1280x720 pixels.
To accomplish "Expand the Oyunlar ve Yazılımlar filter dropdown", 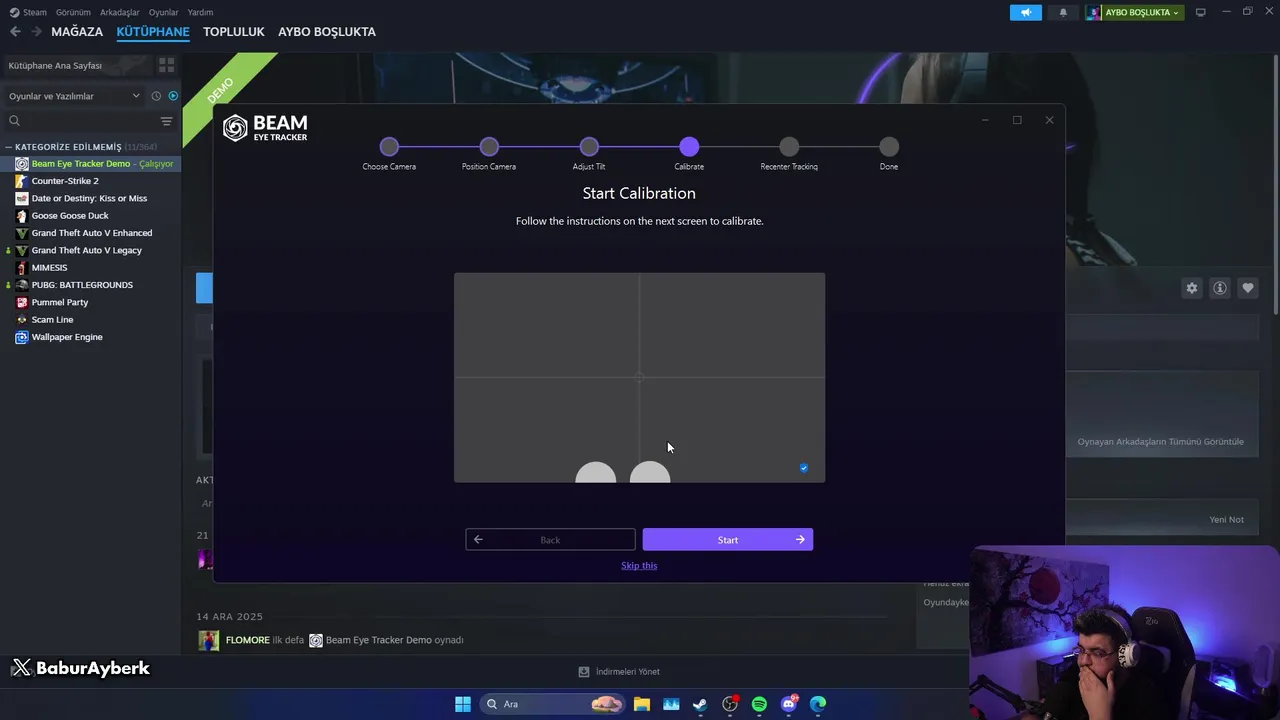I will point(74,96).
